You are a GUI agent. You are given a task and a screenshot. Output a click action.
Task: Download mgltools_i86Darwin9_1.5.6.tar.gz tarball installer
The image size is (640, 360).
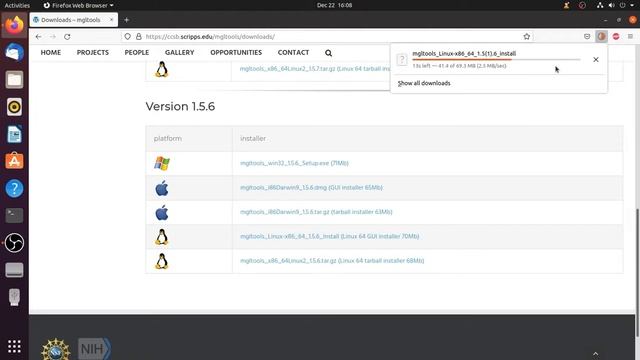pyautogui.click(x=316, y=212)
